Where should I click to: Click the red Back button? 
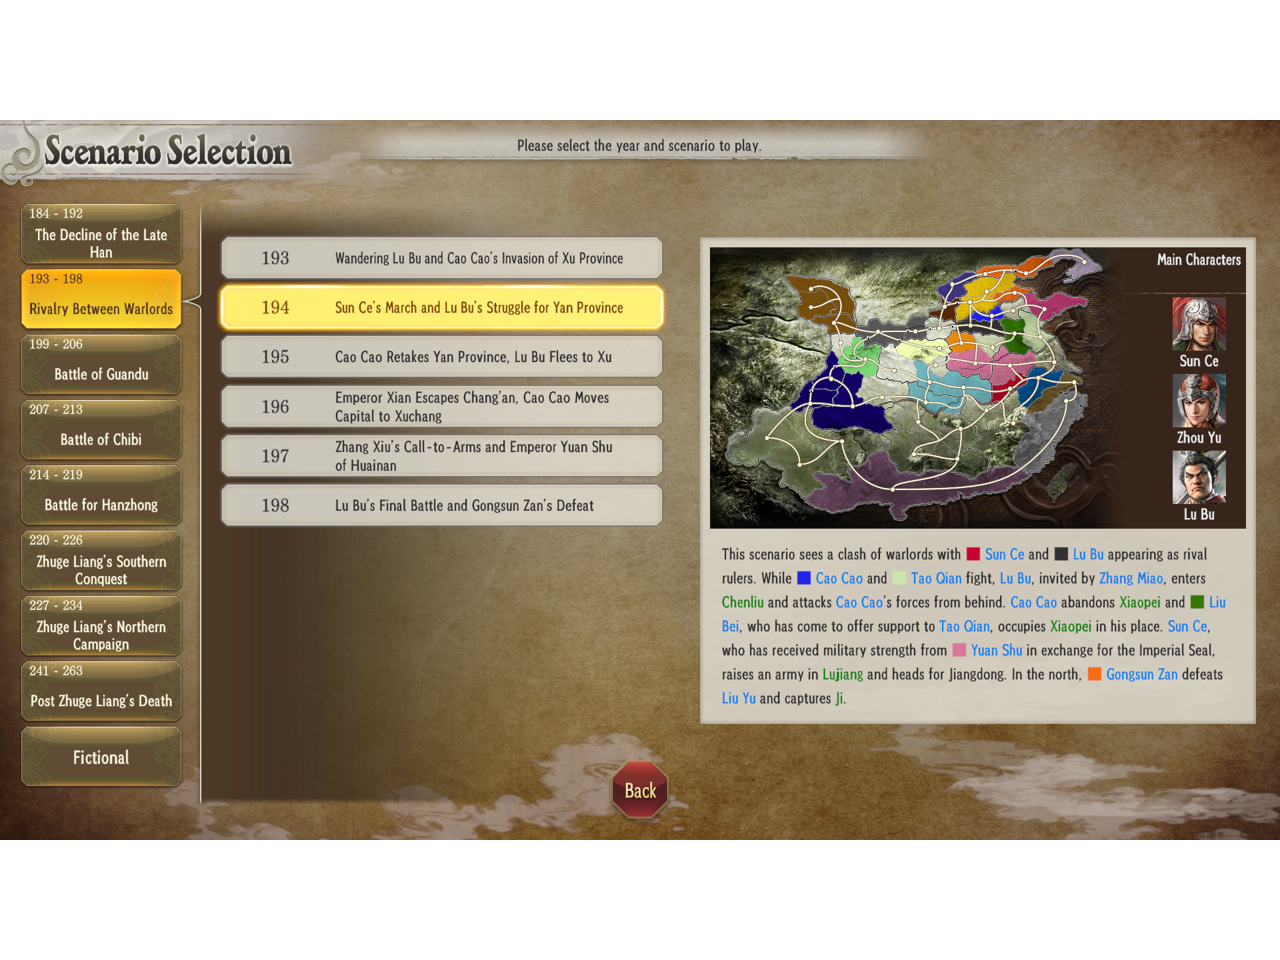click(640, 790)
